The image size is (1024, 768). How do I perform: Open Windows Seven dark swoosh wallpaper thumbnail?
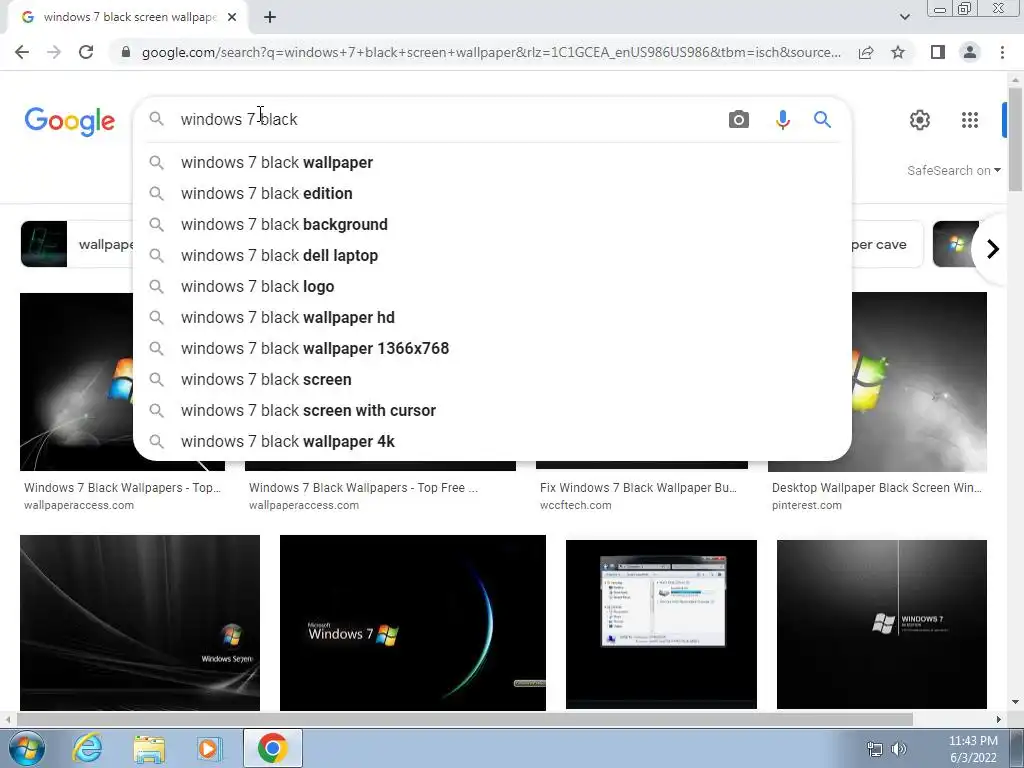point(140,623)
